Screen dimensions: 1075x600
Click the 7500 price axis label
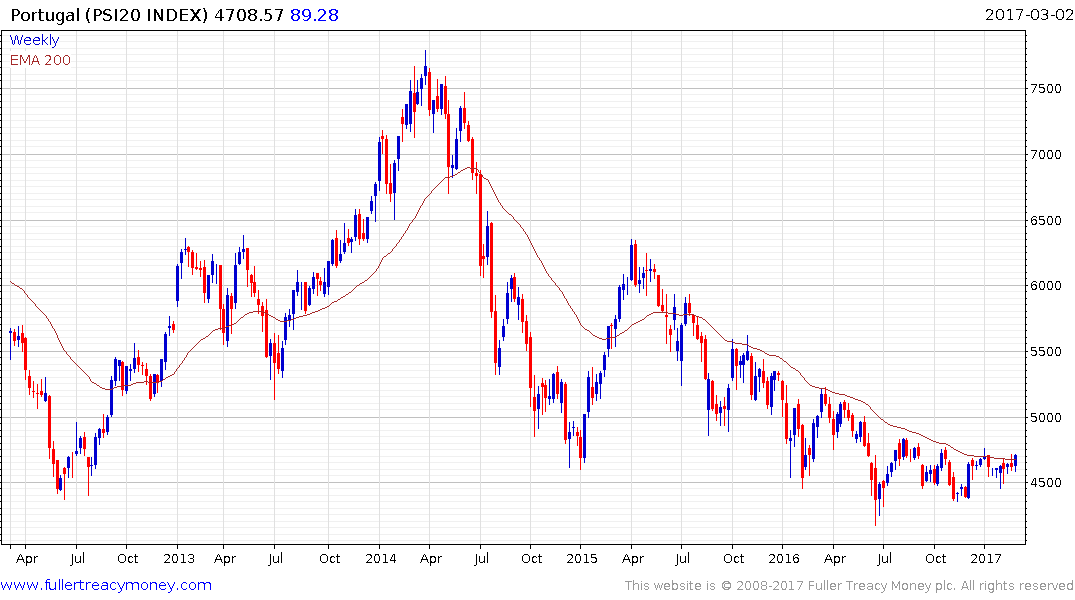point(1046,89)
